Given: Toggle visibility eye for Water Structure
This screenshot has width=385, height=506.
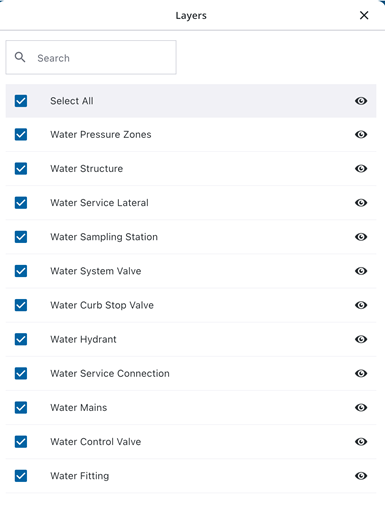Looking at the screenshot, I should click(x=361, y=169).
